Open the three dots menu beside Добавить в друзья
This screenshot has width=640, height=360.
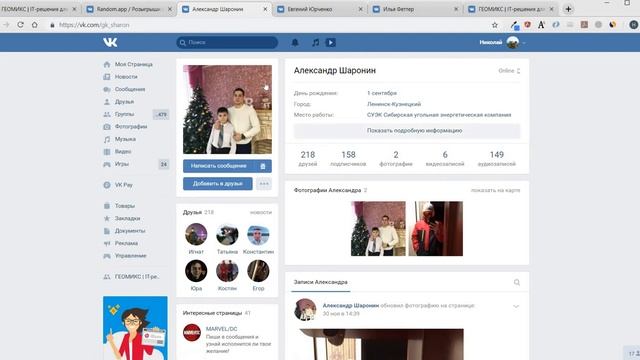[x=264, y=184]
